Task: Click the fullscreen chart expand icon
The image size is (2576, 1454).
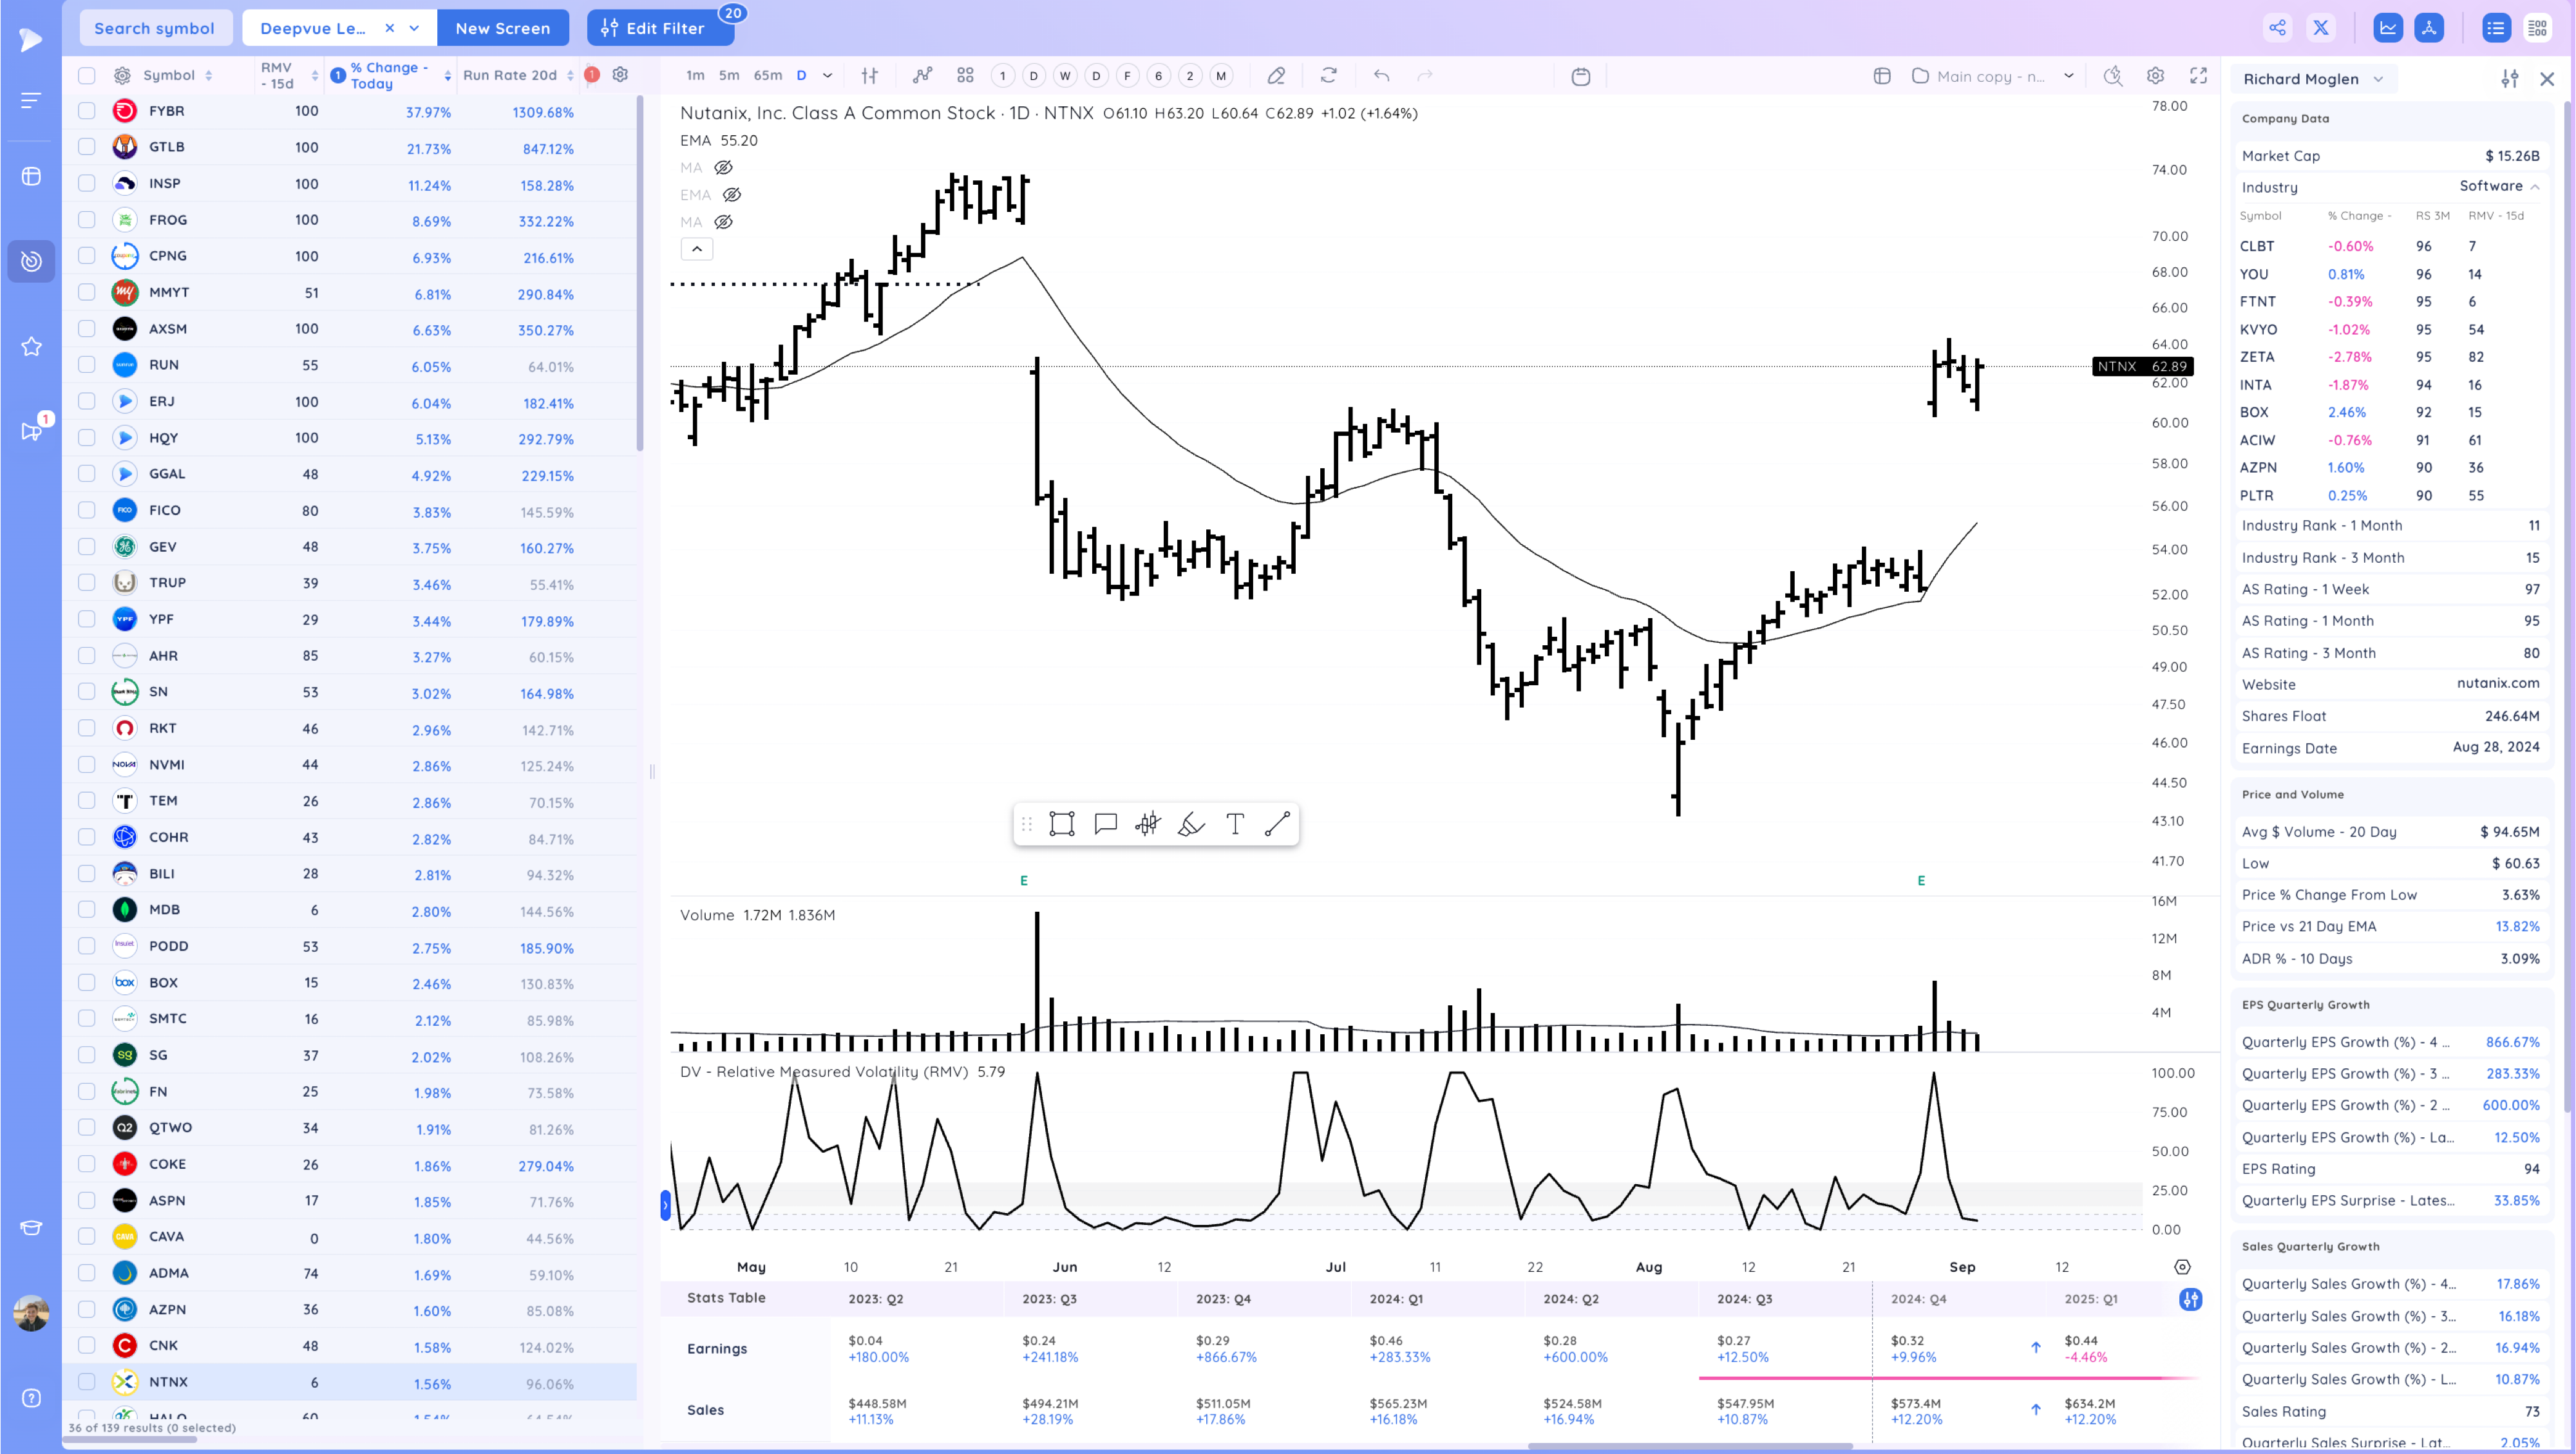Action: (x=2199, y=75)
